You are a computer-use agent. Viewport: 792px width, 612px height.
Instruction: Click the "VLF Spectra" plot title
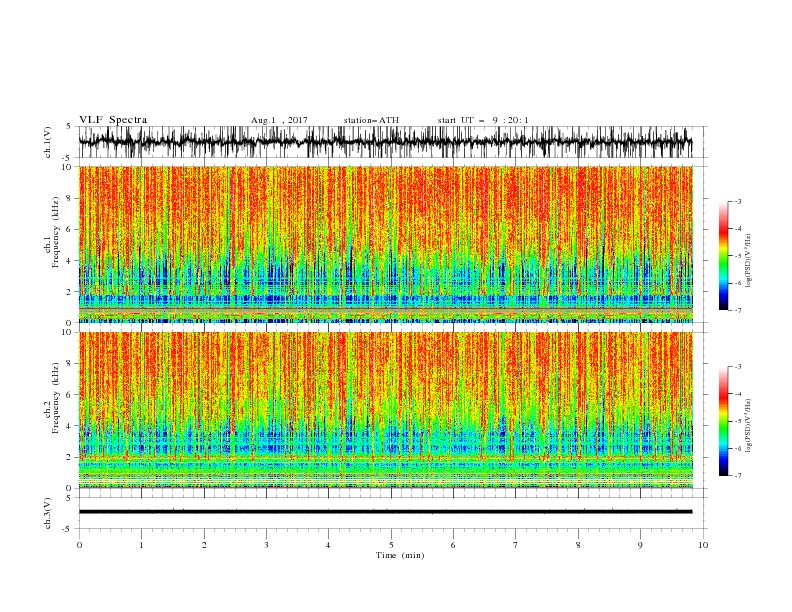[x=113, y=120]
